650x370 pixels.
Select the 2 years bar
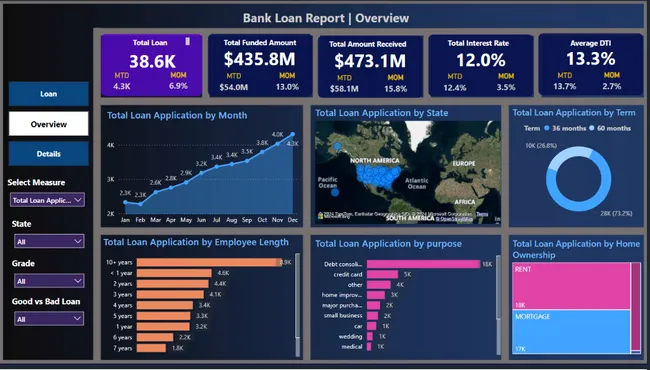tap(172, 284)
